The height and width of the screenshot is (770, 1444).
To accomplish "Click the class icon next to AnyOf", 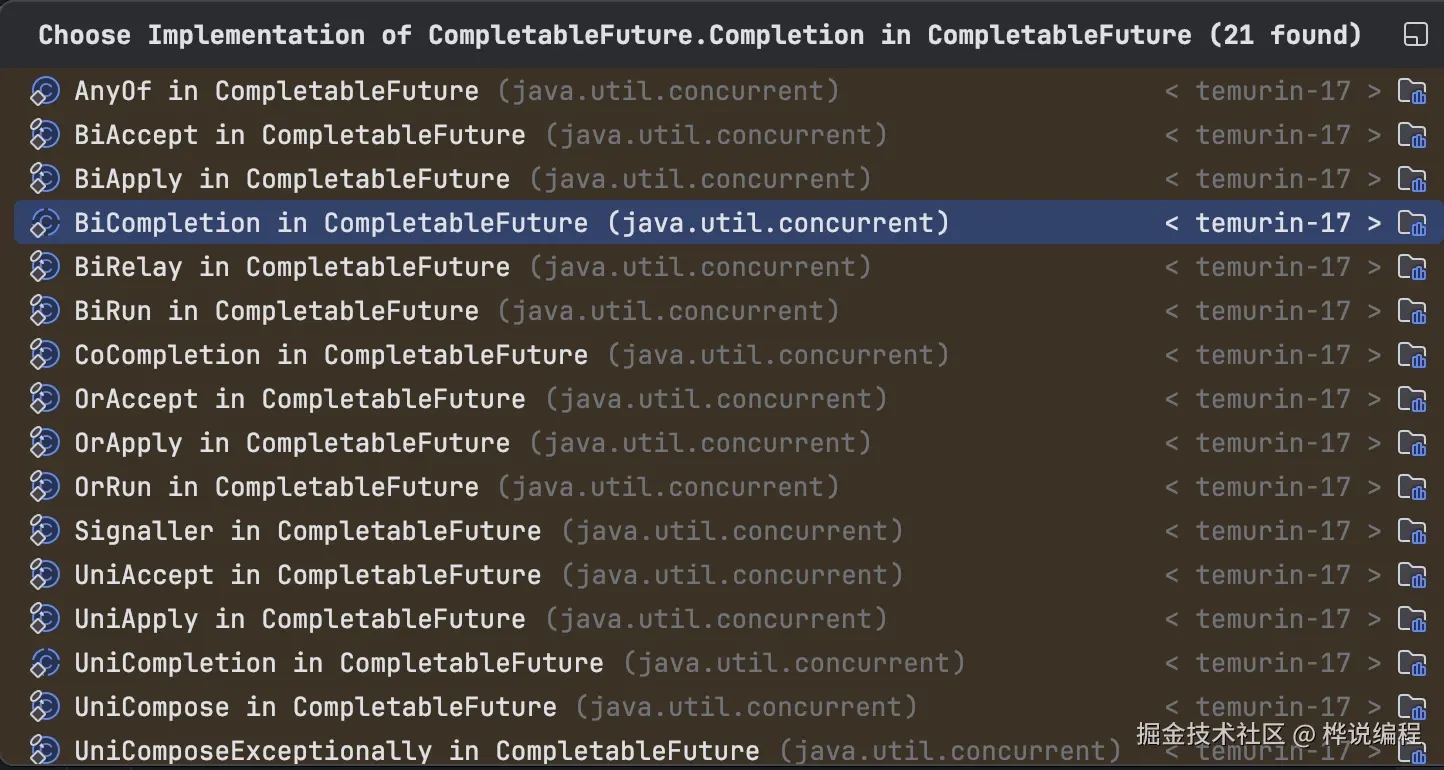I will tap(45, 91).
